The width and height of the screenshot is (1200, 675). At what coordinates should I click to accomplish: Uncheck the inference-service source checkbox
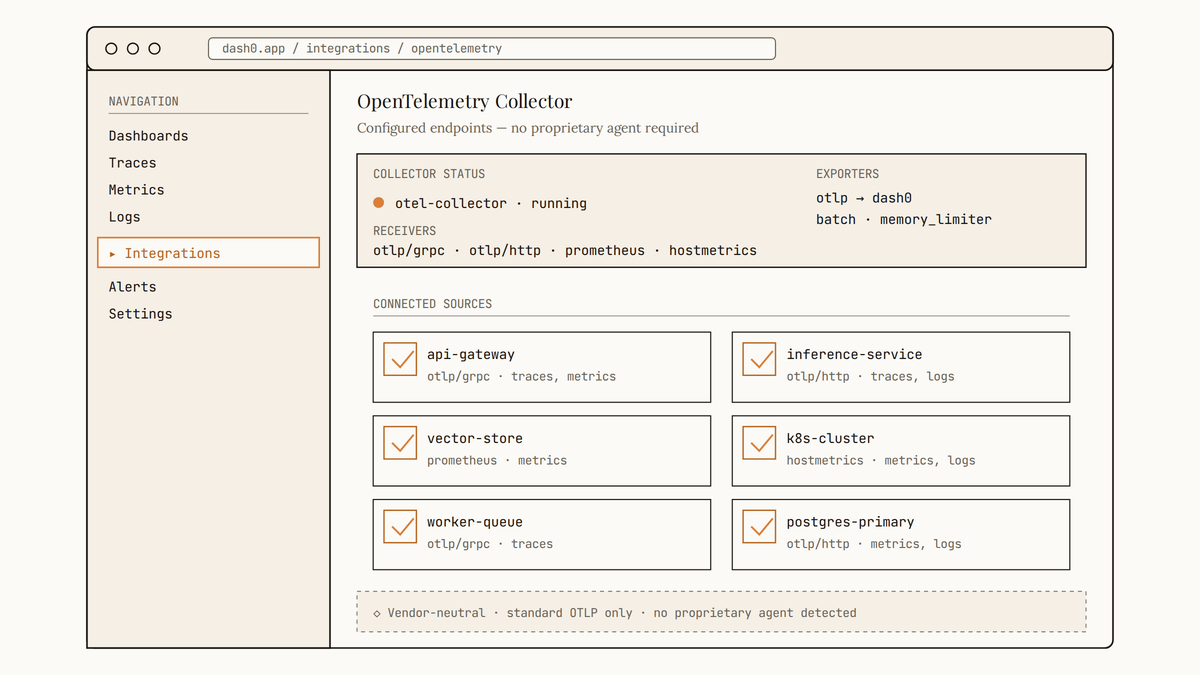pos(760,359)
